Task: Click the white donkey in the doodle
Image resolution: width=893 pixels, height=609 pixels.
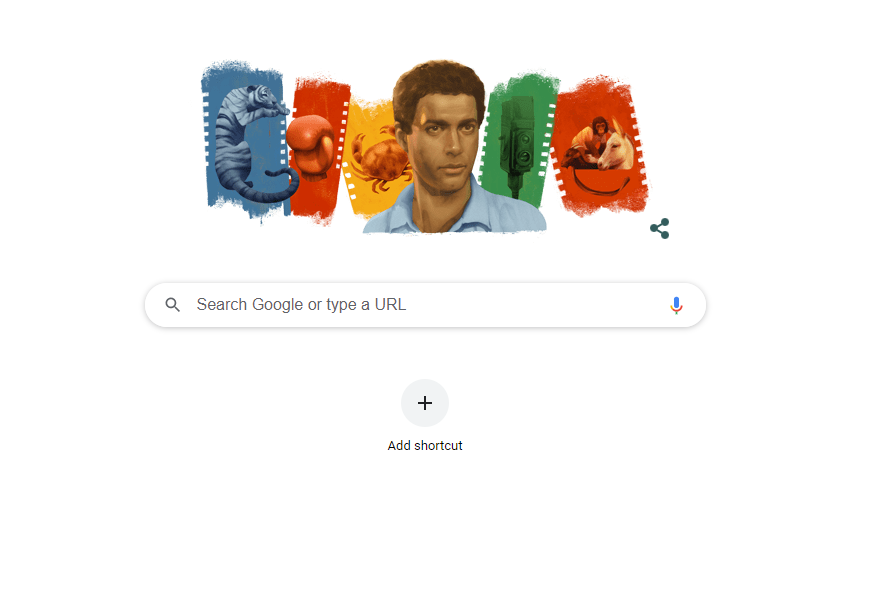Action: point(616,146)
